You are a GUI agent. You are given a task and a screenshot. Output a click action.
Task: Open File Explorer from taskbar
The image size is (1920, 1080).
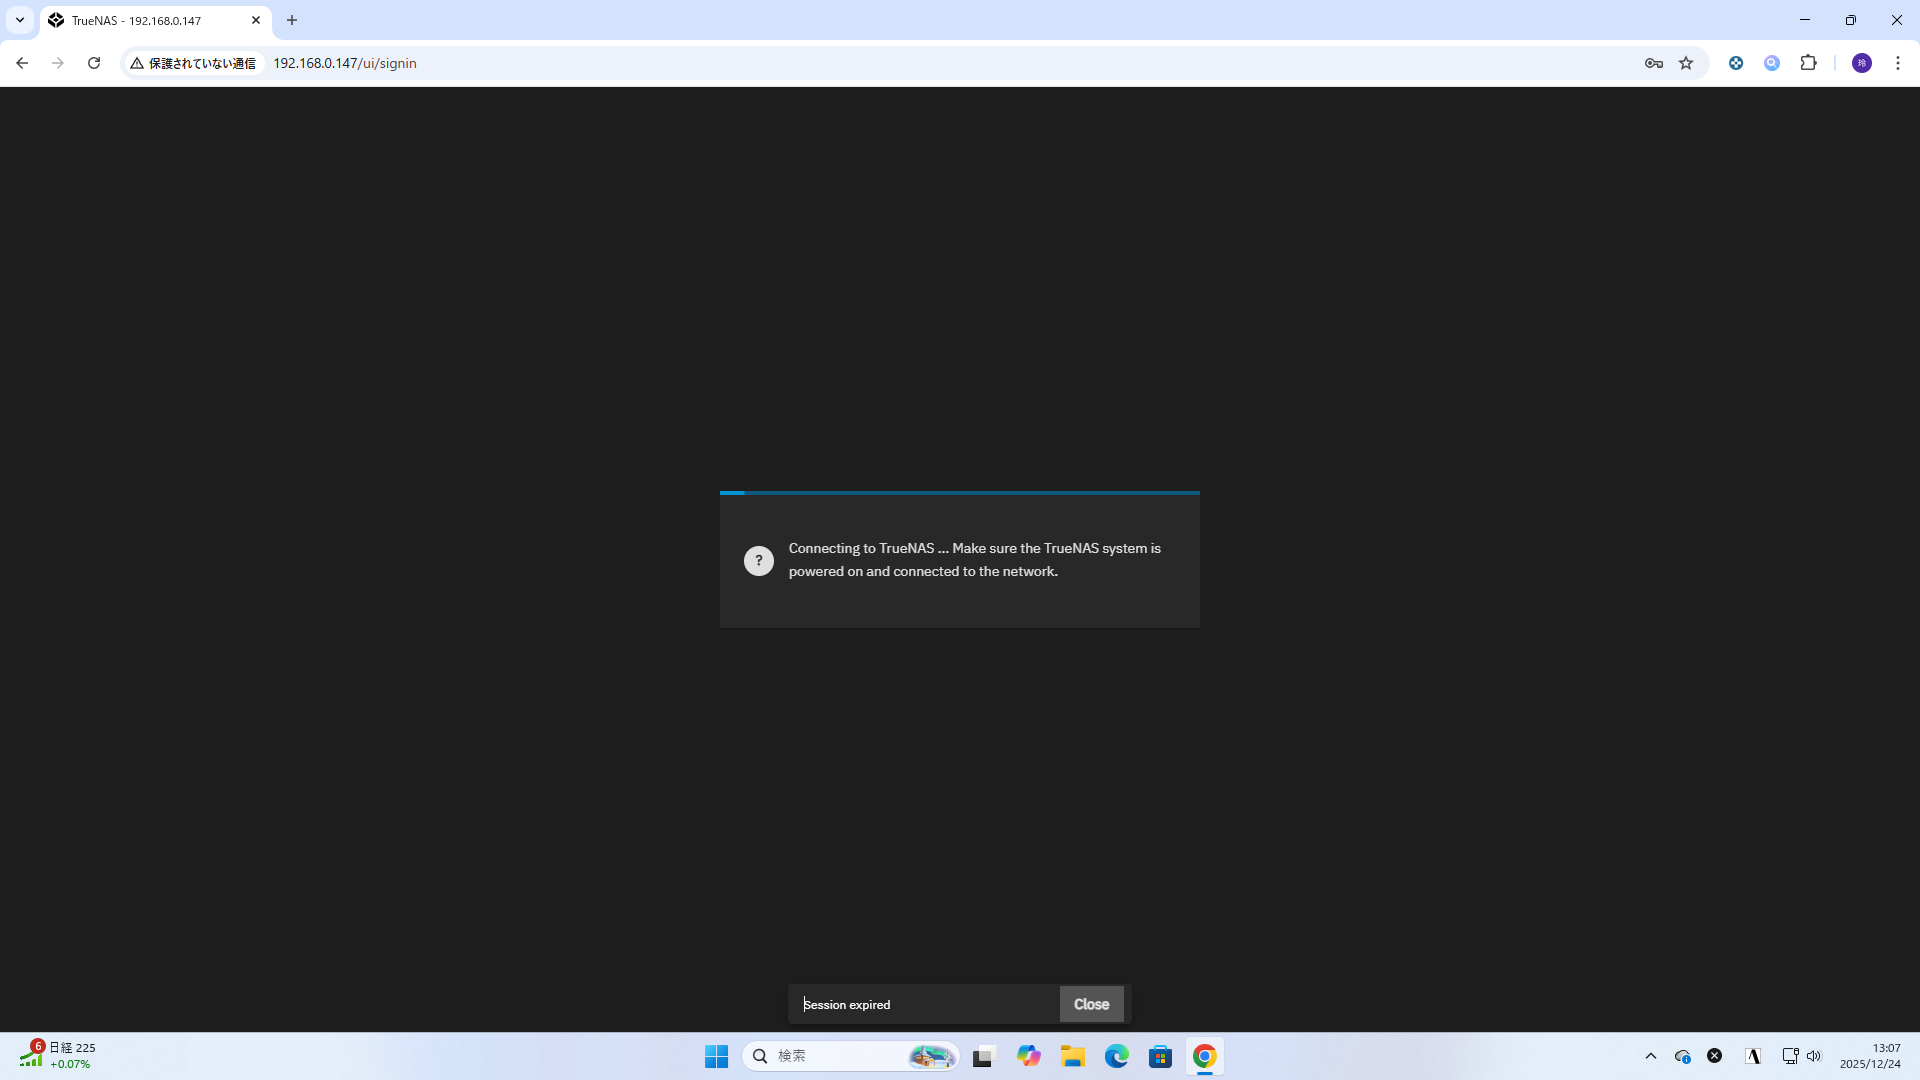point(1073,1056)
